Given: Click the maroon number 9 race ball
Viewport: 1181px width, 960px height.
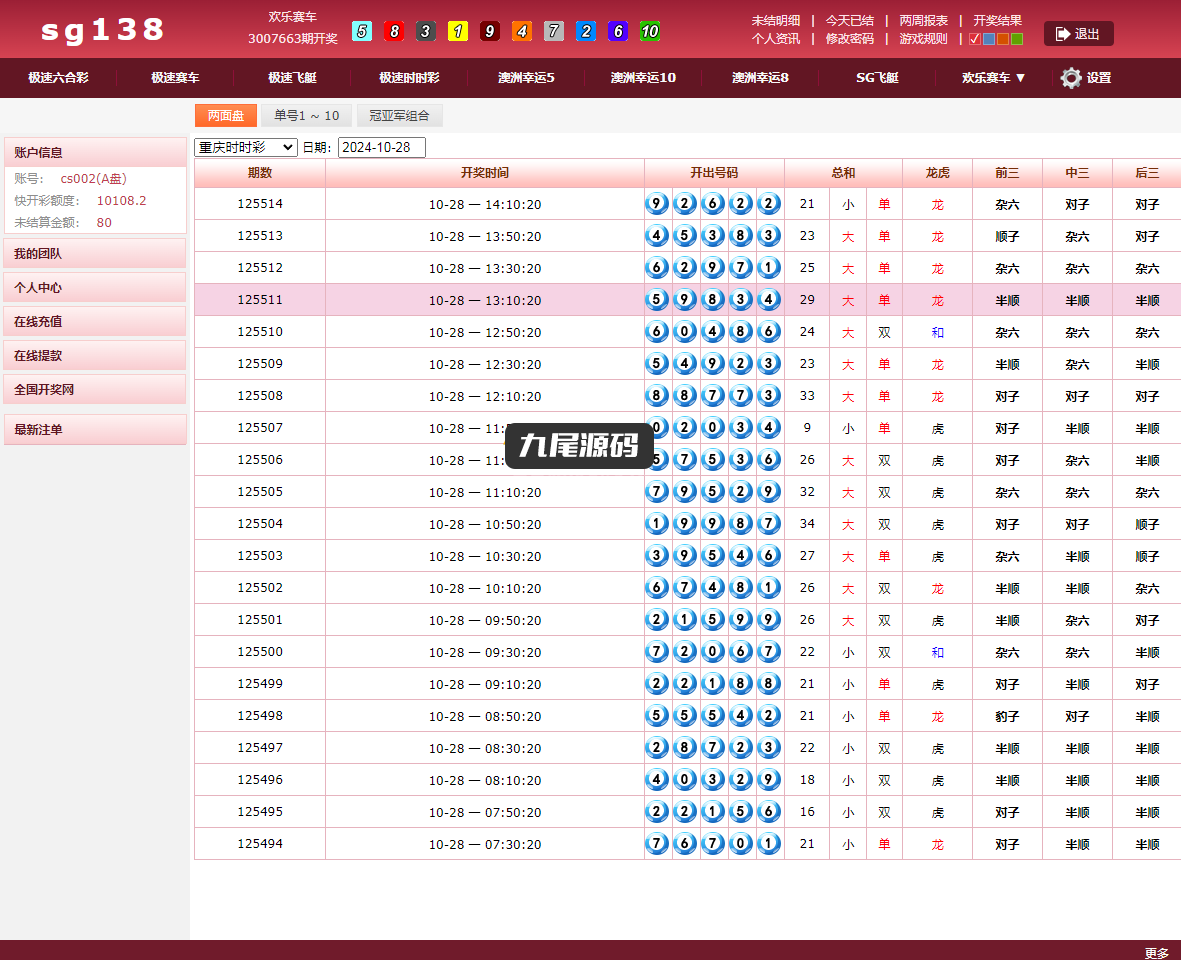Looking at the screenshot, I should coord(490,31).
